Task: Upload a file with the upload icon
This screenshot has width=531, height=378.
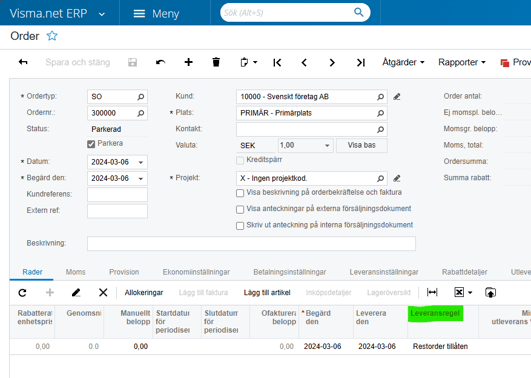Action: click(490, 292)
